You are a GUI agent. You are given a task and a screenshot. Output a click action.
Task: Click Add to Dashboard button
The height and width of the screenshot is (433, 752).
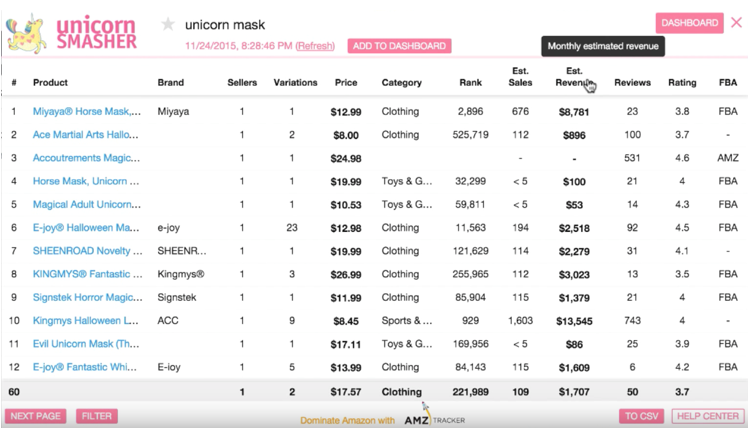399,46
